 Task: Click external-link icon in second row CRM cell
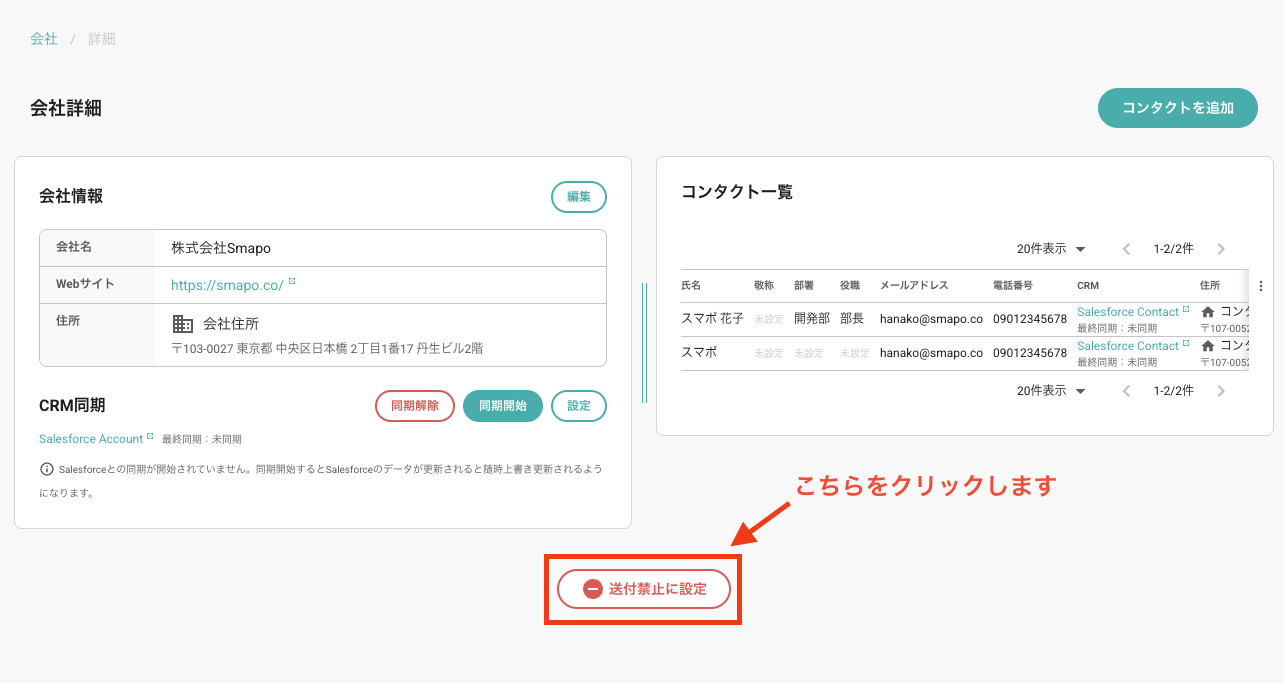pos(1187,343)
